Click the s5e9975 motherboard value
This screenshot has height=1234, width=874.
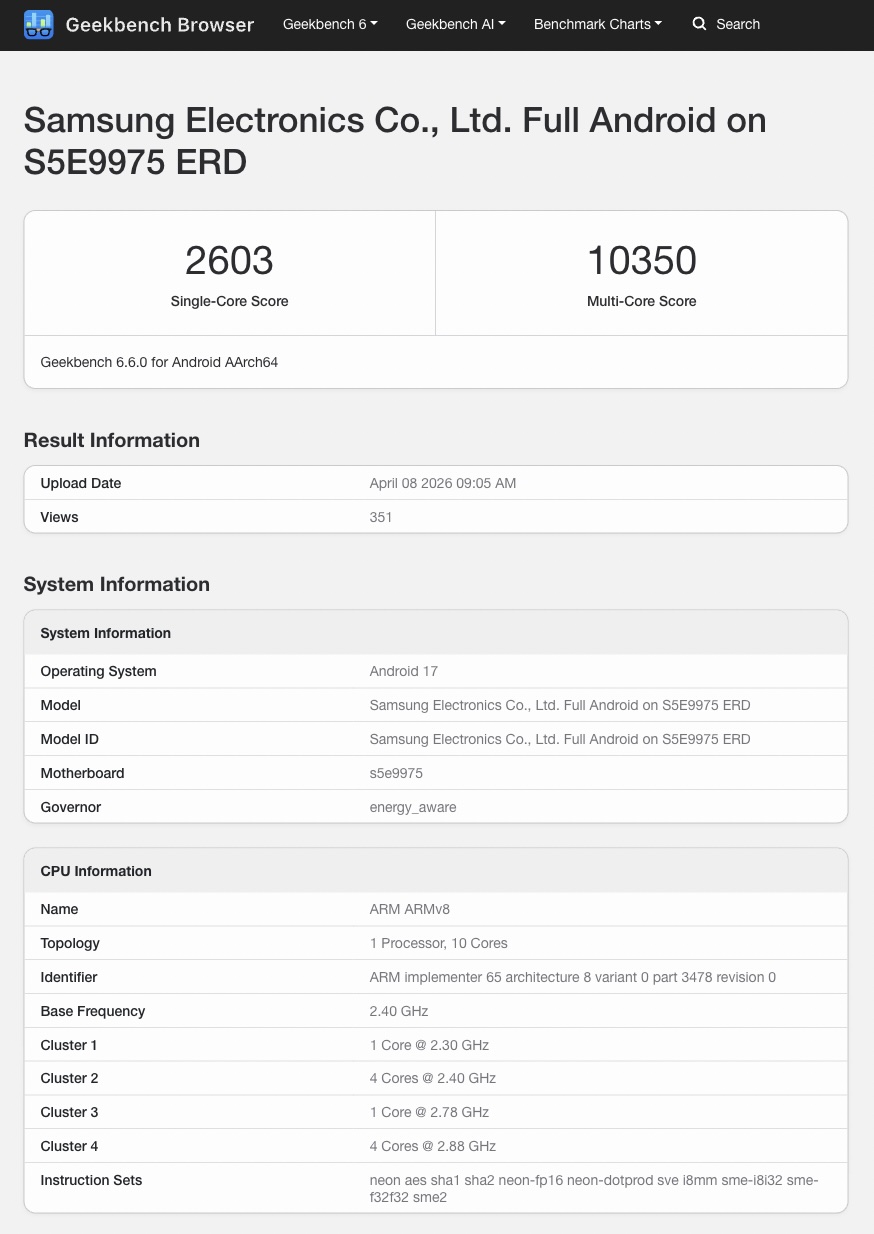pyautogui.click(x=396, y=773)
